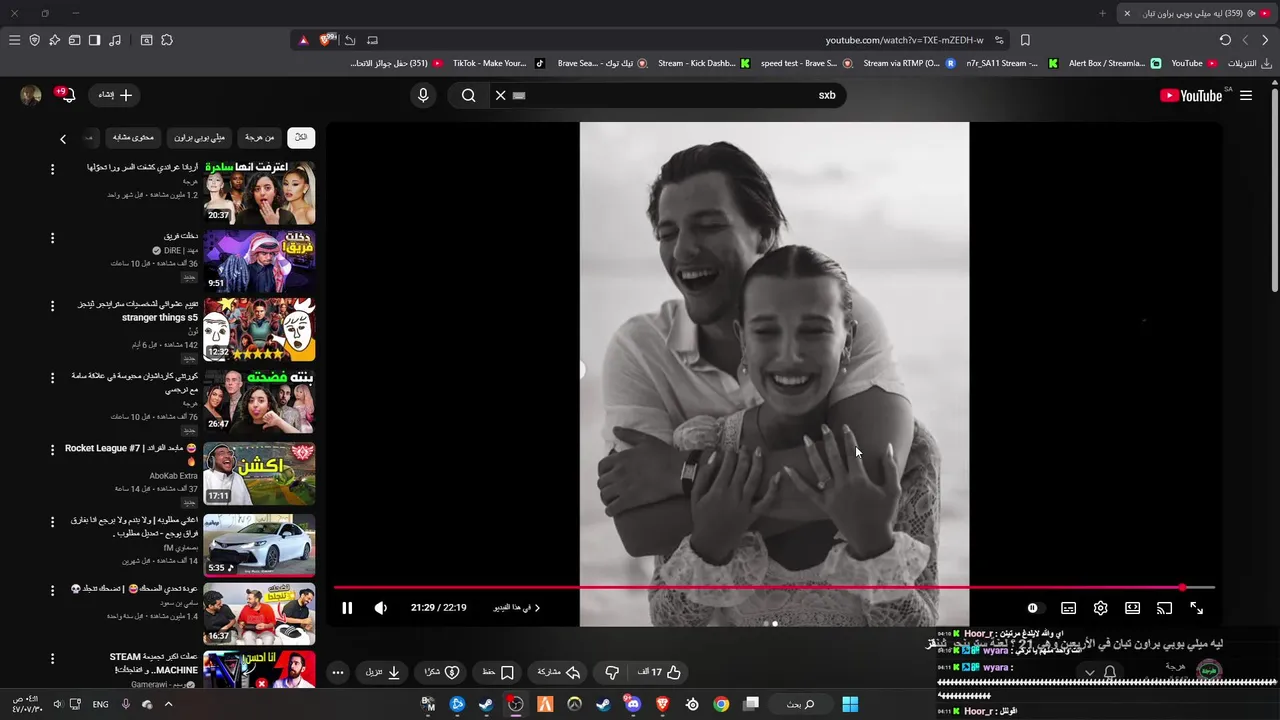The height and width of the screenshot is (720, 1280).
Task: Cast the video using the cast icon
Action: click(x=1164, y=608)
